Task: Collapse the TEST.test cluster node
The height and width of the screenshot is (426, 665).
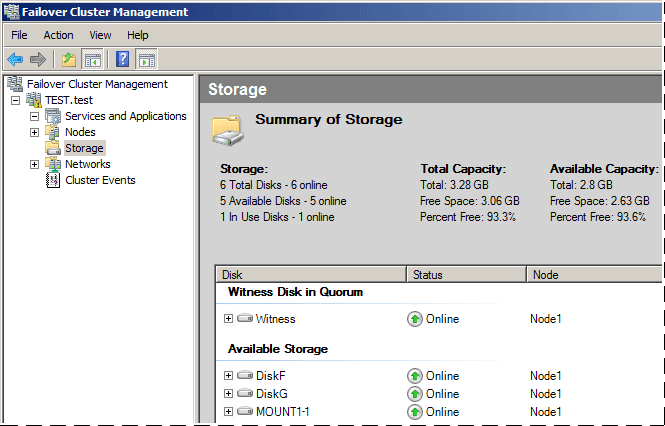Action: coord(16,101)
